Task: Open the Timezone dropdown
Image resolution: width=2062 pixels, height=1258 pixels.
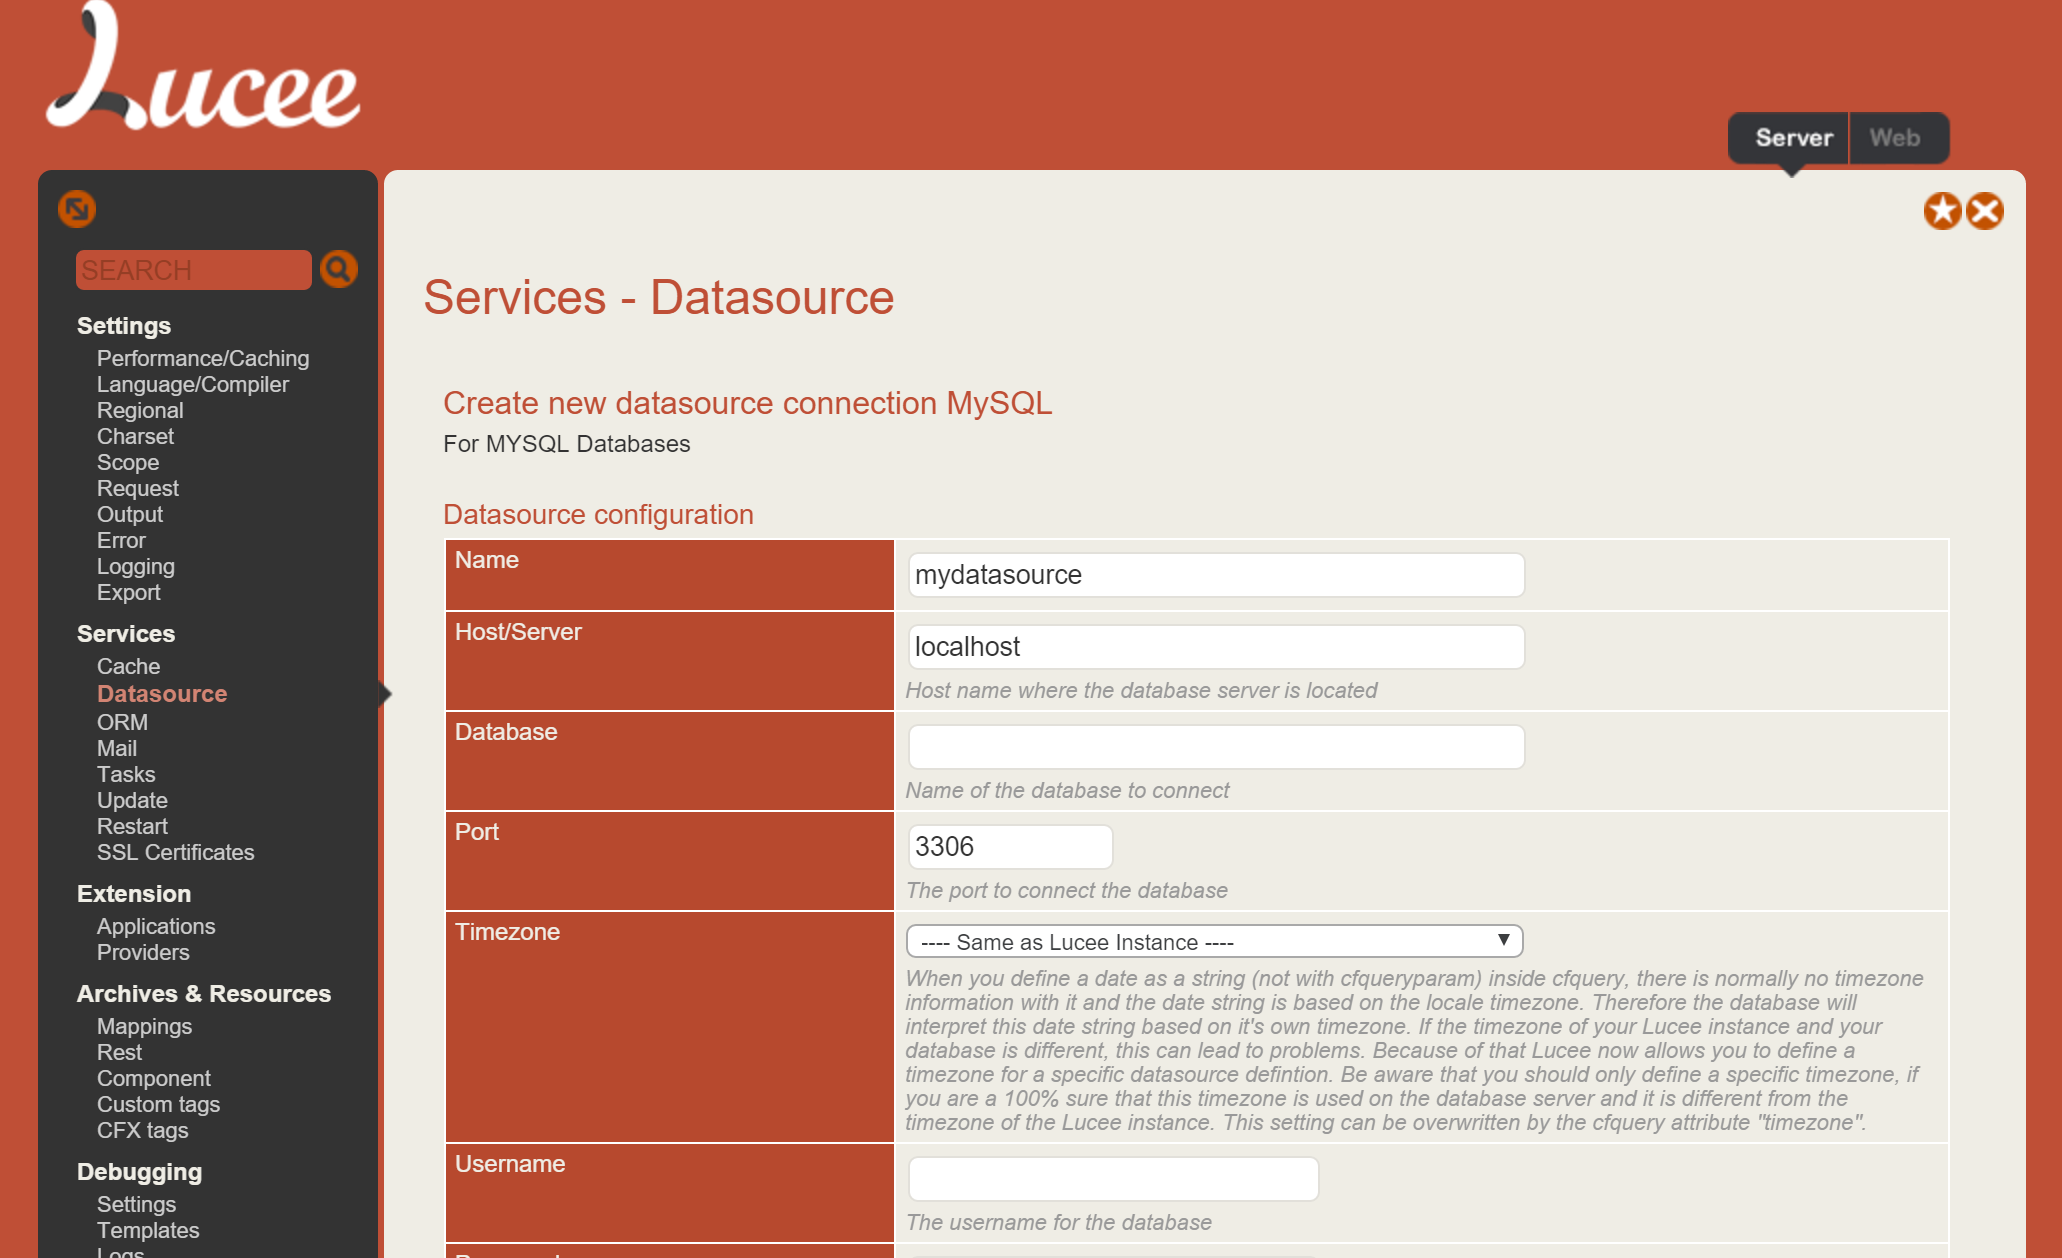Action: tap(1214, 941)
